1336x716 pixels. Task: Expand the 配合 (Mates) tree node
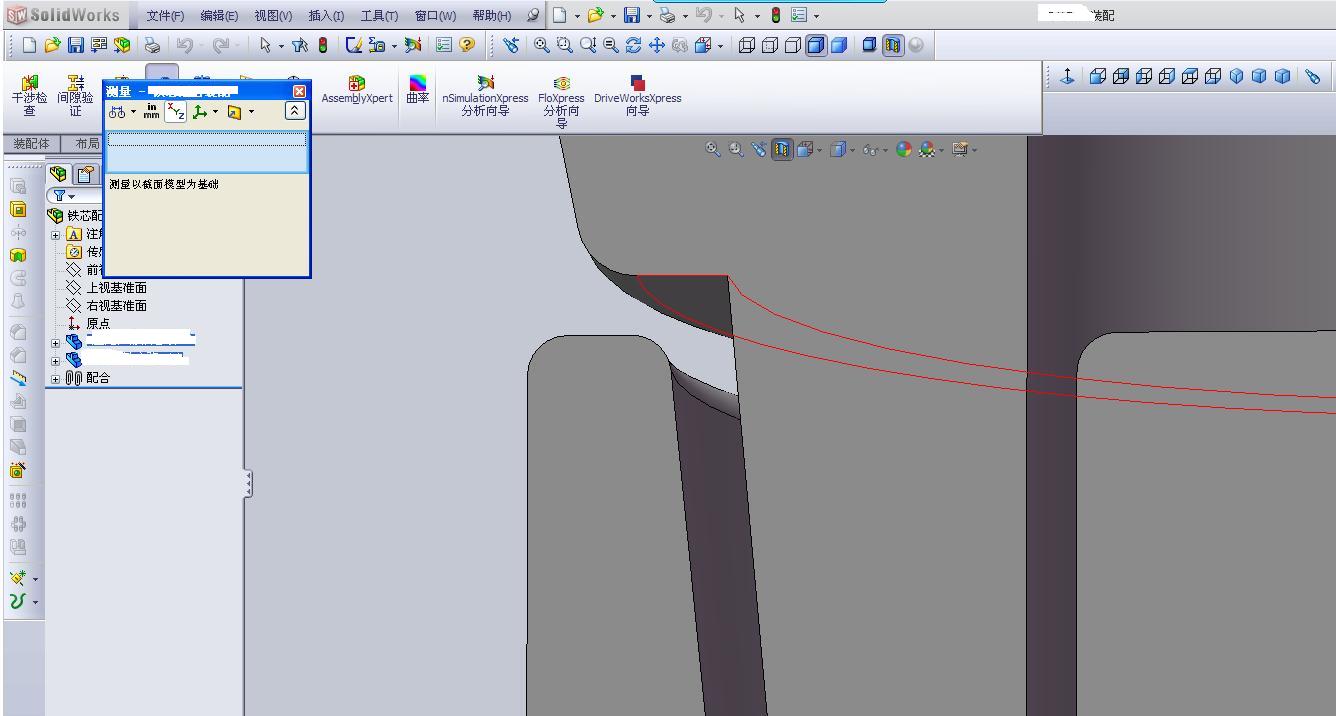(56, 379)
